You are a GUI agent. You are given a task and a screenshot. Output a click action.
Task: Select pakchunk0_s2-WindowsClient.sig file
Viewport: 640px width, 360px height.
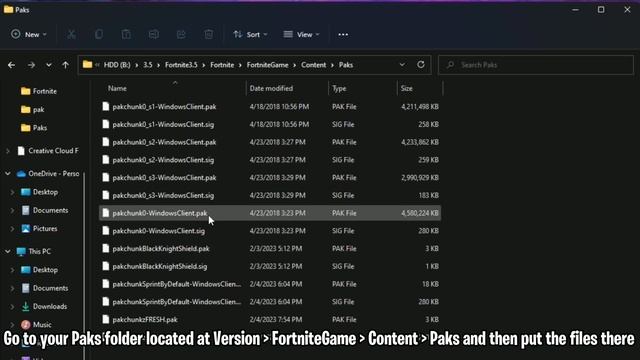[270, 160]
